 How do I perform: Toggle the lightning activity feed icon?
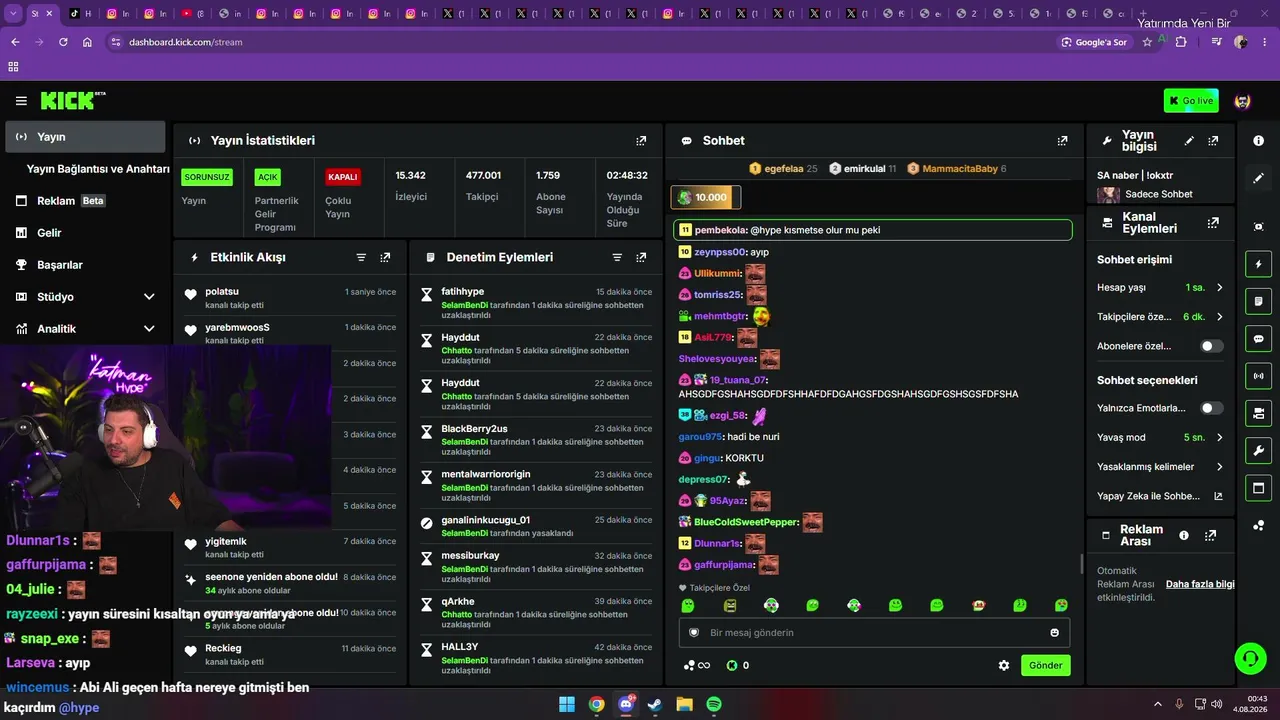click(x=1258, y=264)
